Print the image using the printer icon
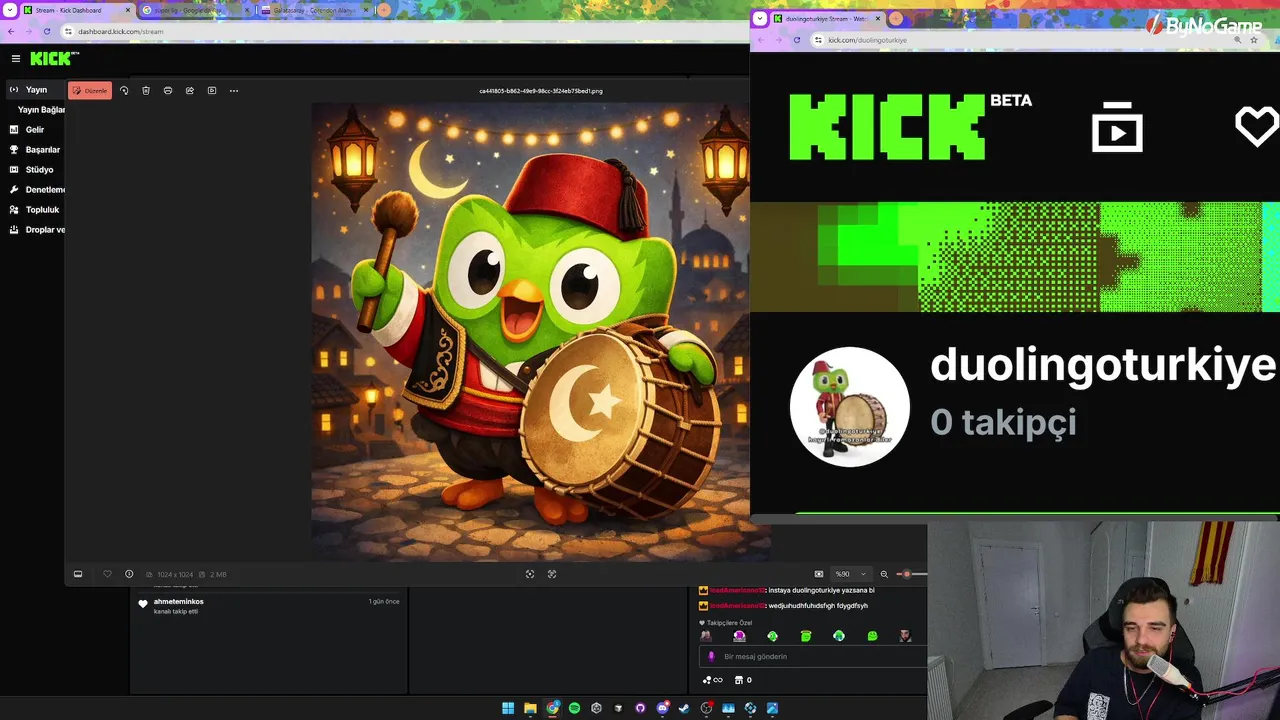This screenshot has width=1280, height=720. (168, 90)
